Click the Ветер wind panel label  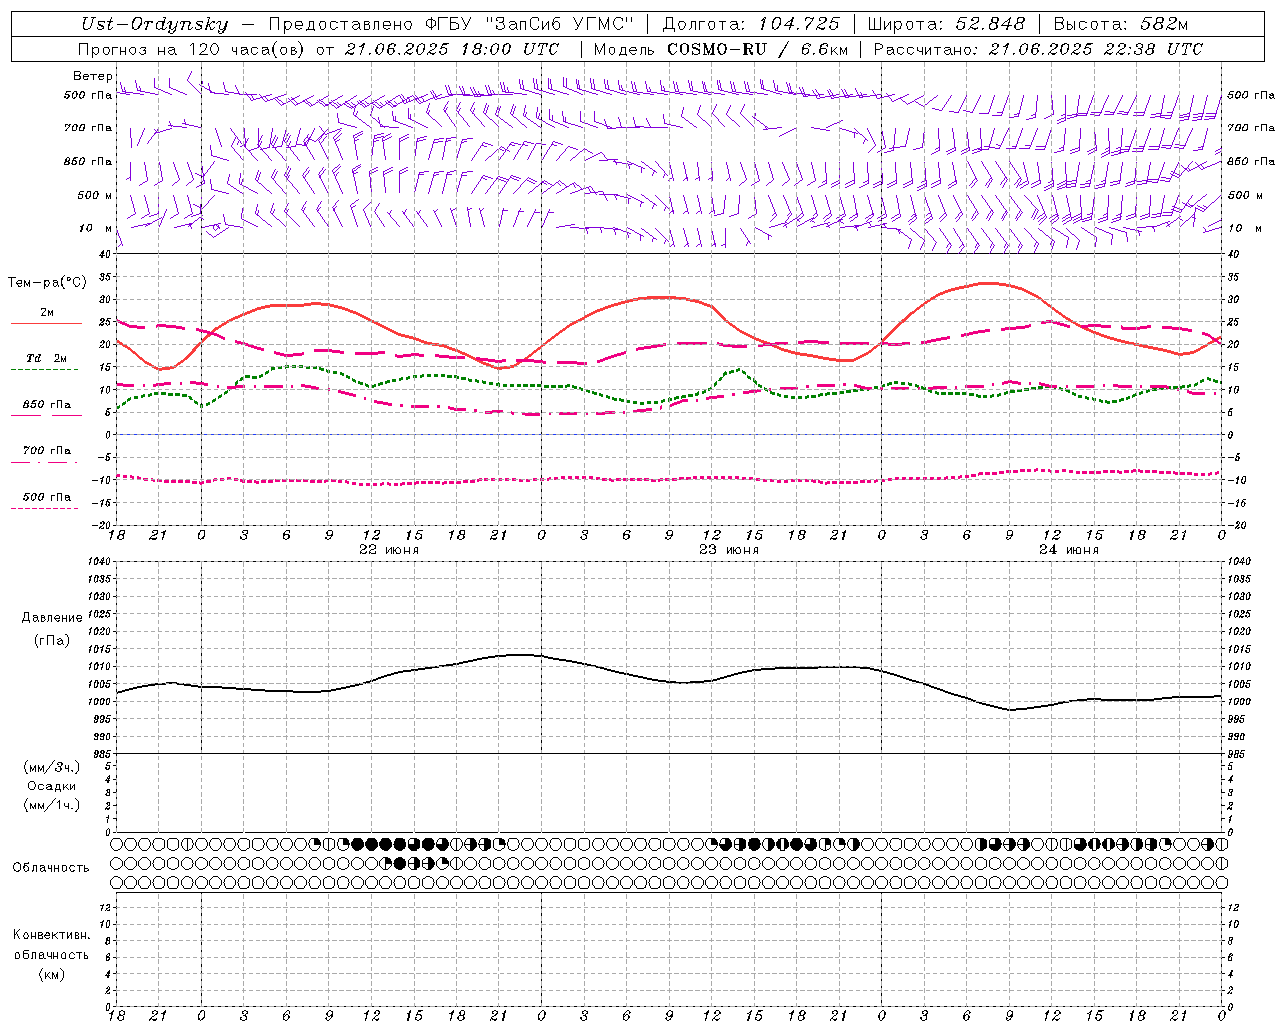click(92, 76)
